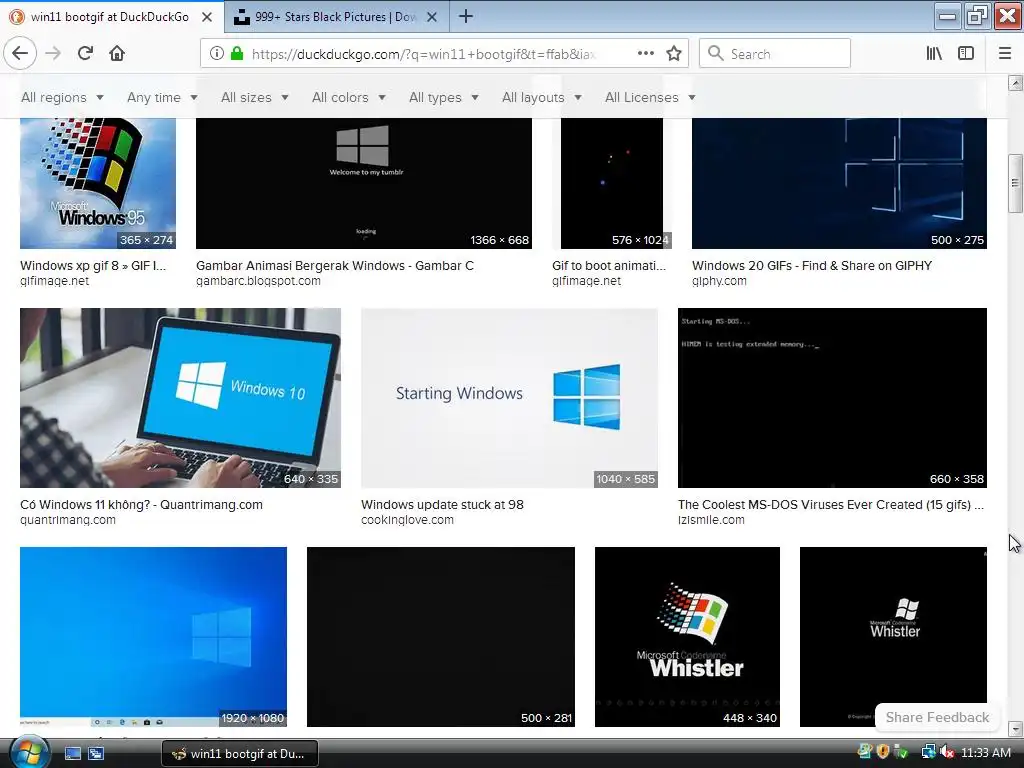Viewport: 1024px width, 768px height.
Task: Click the security shield tray icon
Action: [883, 752]
